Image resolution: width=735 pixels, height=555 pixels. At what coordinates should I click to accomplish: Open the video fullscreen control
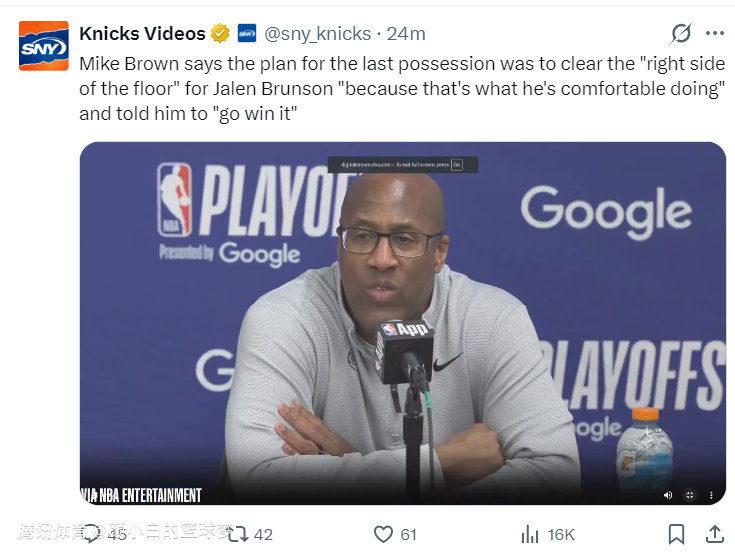coord(689,495)
